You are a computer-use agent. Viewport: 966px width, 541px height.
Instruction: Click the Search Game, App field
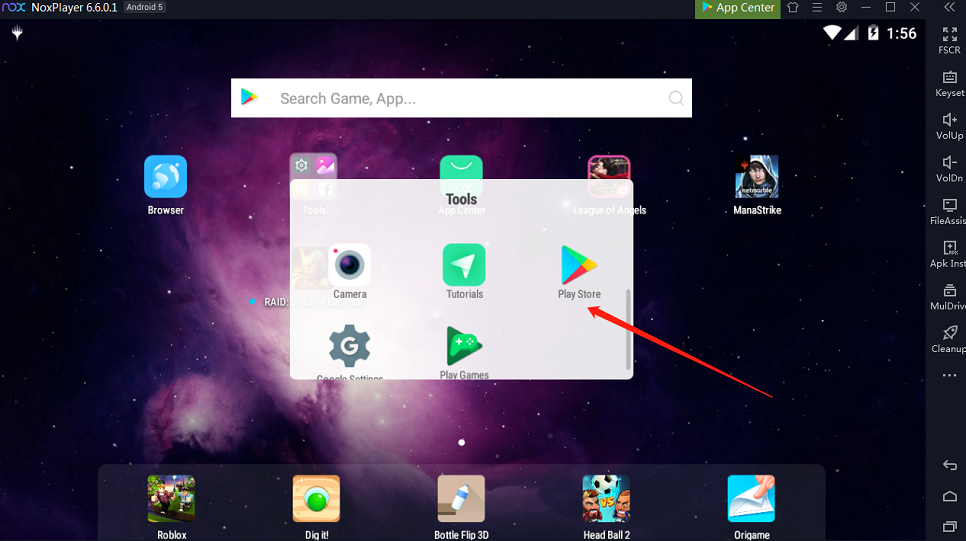click(x=461, y=98)
